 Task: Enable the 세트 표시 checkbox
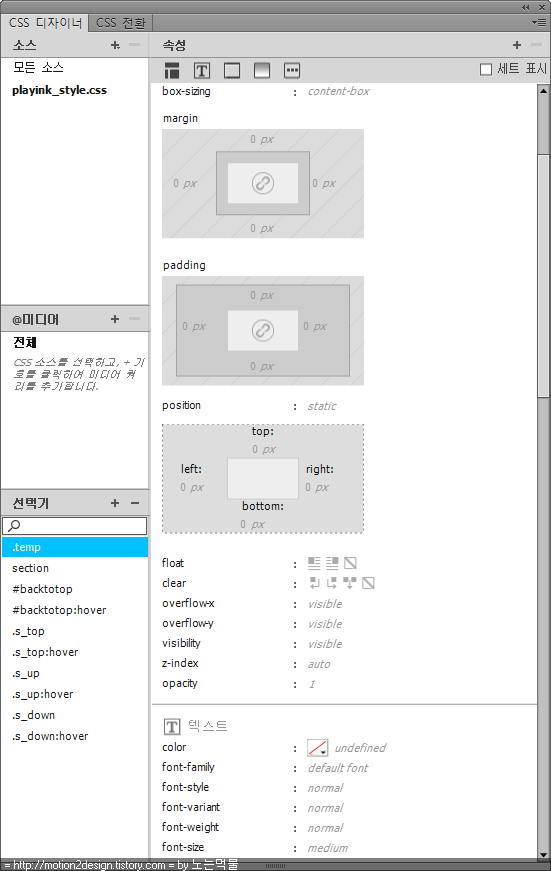486,69
